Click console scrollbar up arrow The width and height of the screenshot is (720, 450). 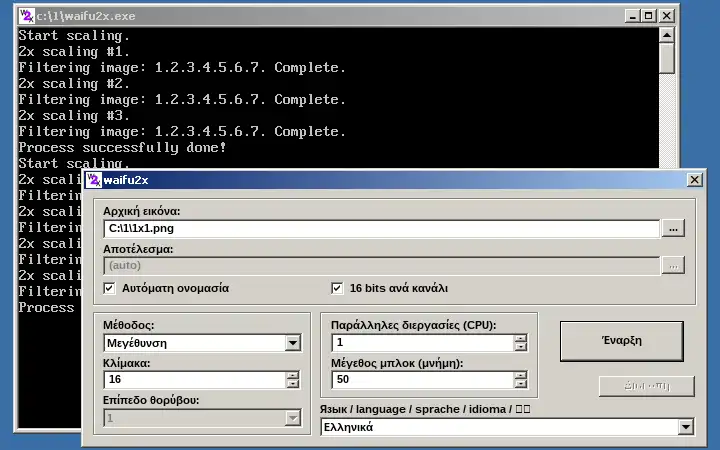tap(667, 35)
